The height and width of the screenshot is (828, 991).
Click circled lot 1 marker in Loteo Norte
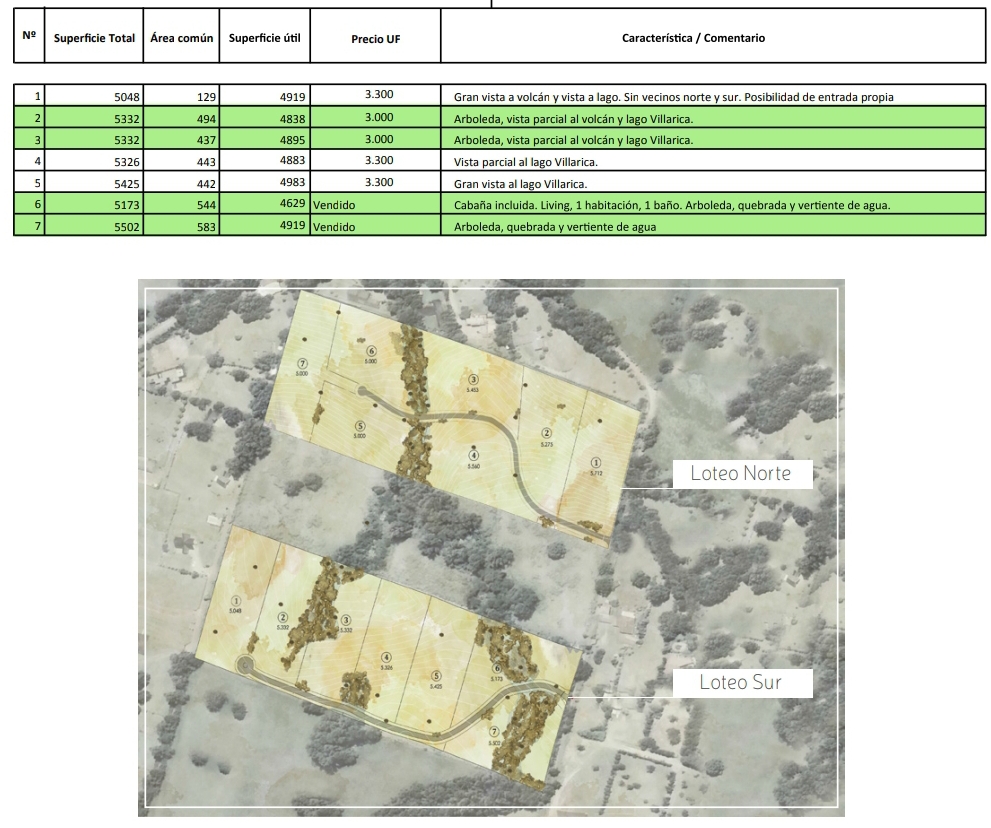(x=596, y=462)
